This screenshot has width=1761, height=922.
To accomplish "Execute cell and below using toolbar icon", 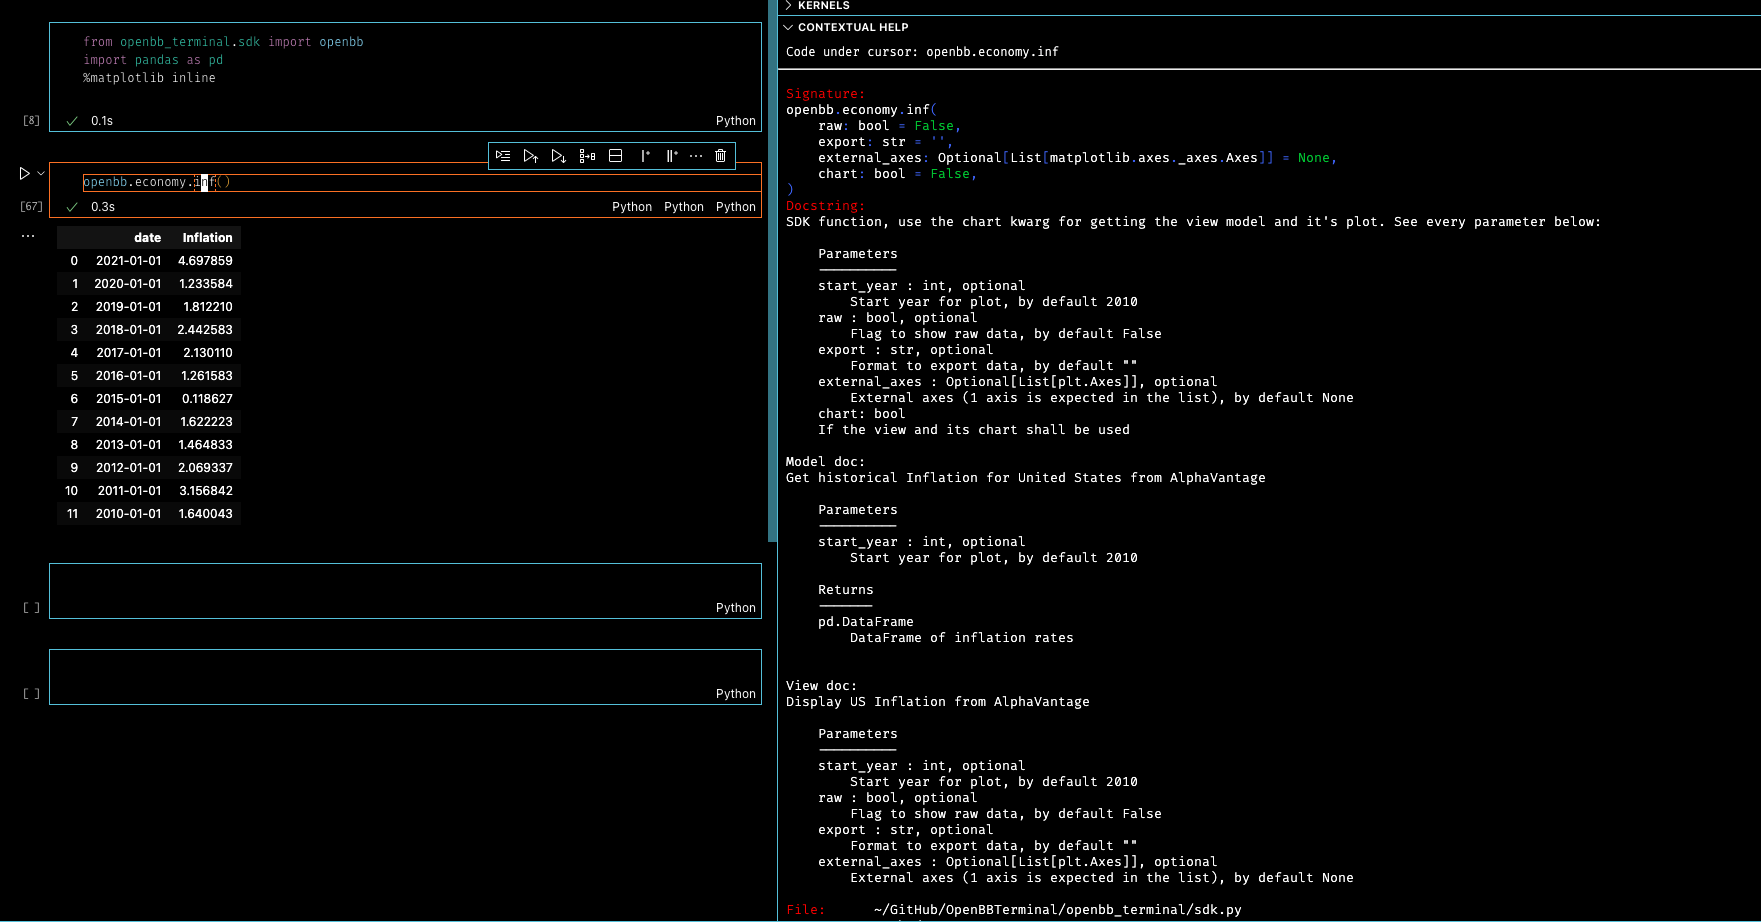I will tap(559, 156).
